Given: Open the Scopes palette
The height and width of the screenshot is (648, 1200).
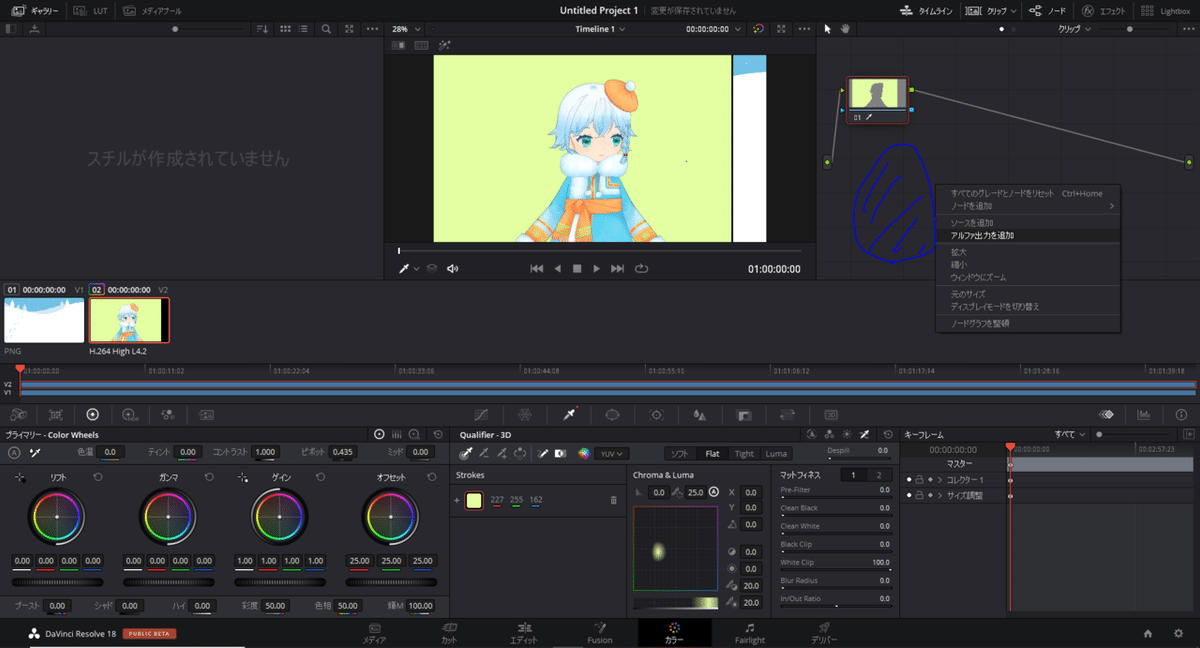Looking at the screenshot, I should click(x=1144, y=414).
